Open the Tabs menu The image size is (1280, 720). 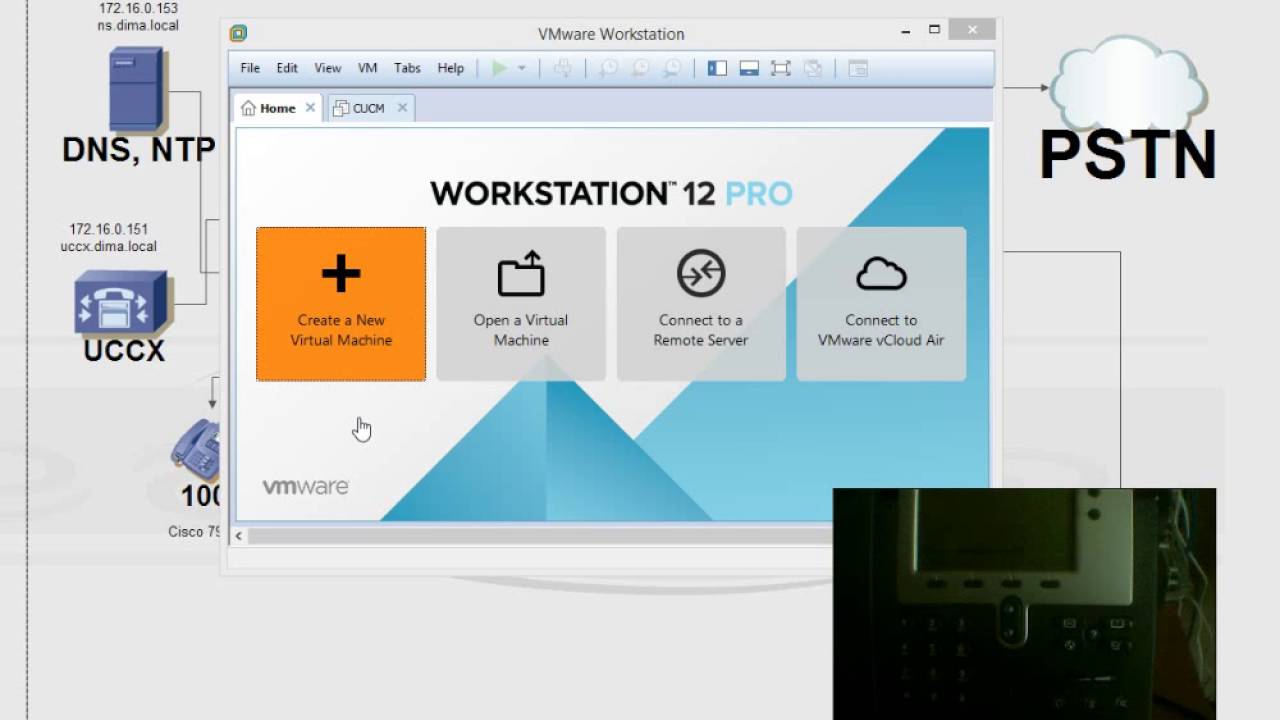tap(407, 68)
